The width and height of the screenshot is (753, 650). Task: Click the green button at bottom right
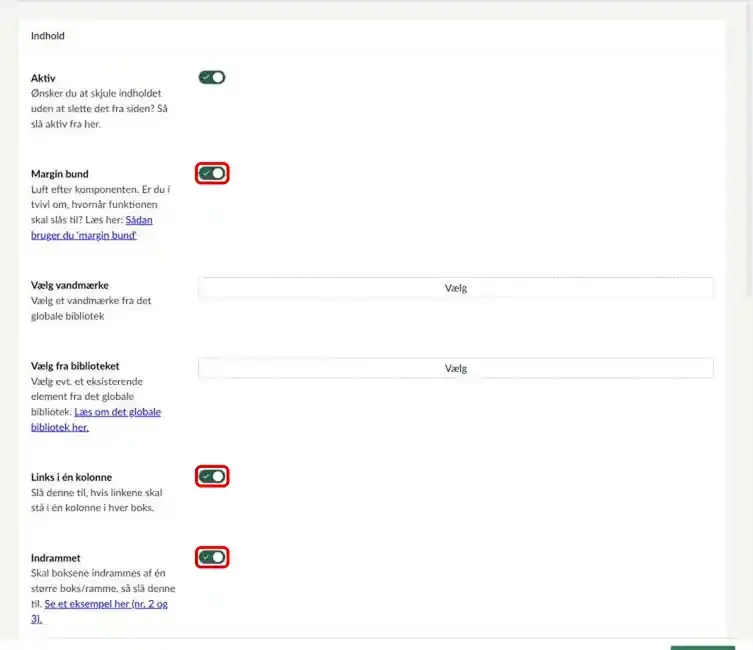703,648
